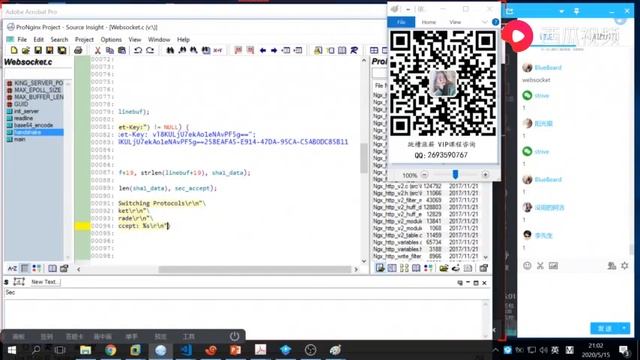The height and width of the screenshot is (360, 640).
Task: Open the File menu in Source Insight
Action: [x=22, y=39]
